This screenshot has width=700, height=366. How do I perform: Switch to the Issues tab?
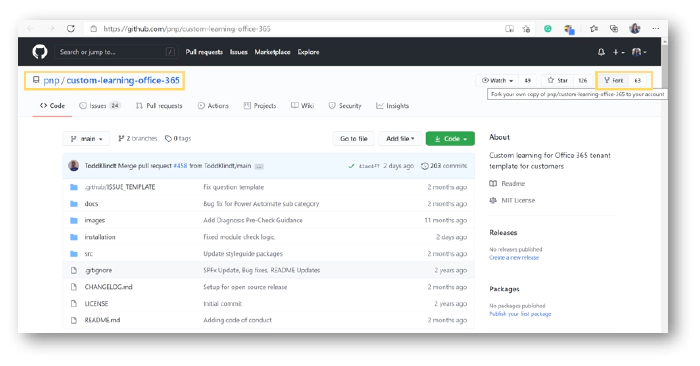pos(100,106)
